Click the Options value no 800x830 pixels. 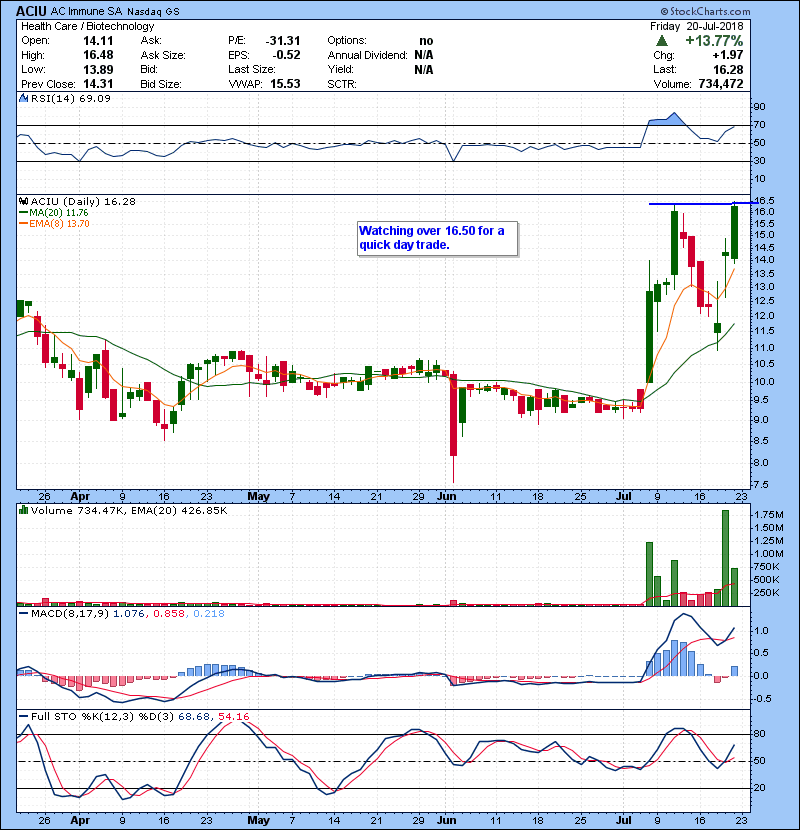pos(426,41)
